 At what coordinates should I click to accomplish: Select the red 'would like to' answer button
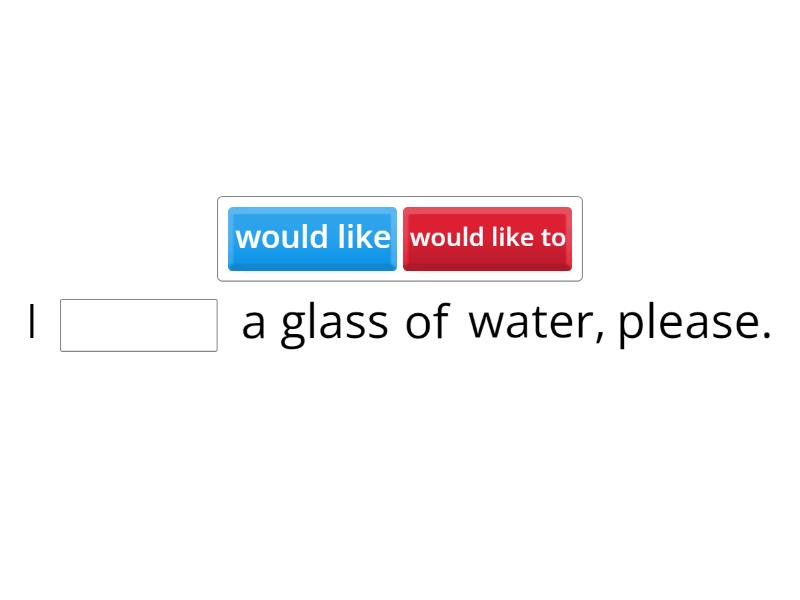point(488,237)
